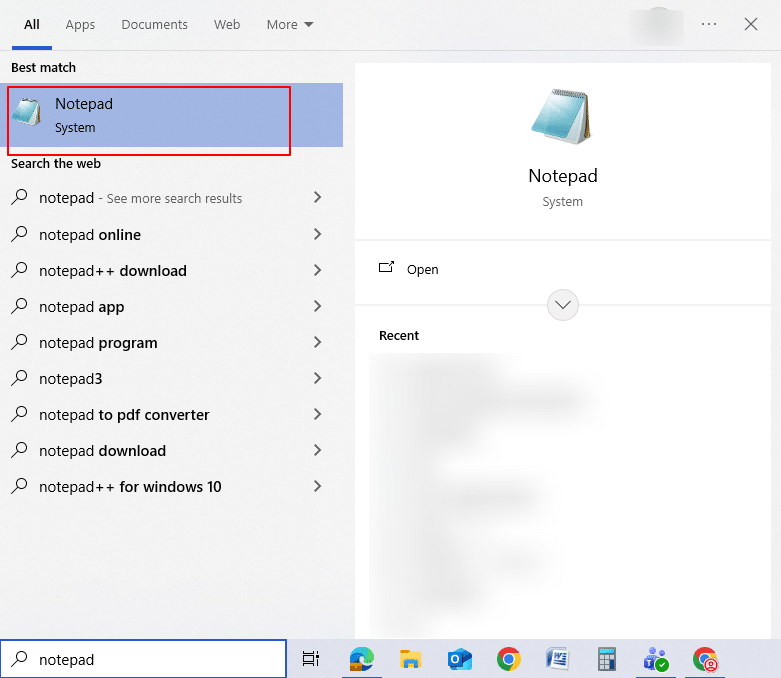Open Outlook from the taskbar
This screenshot has width=781, height=678.
[459, 659]
